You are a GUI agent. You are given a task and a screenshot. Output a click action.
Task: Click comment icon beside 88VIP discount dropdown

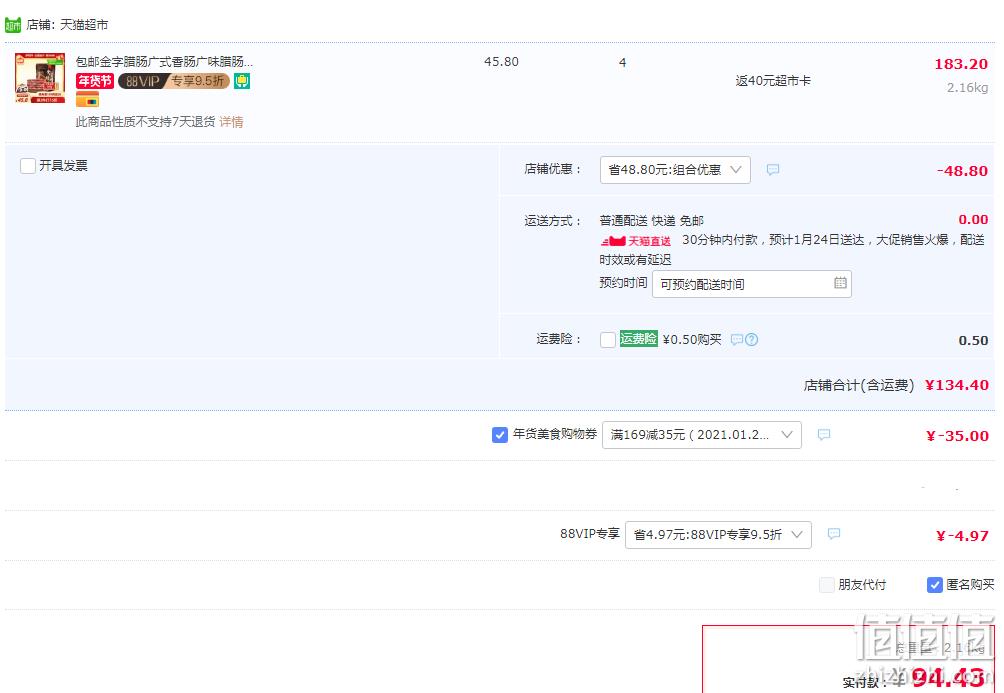[834, 534]
